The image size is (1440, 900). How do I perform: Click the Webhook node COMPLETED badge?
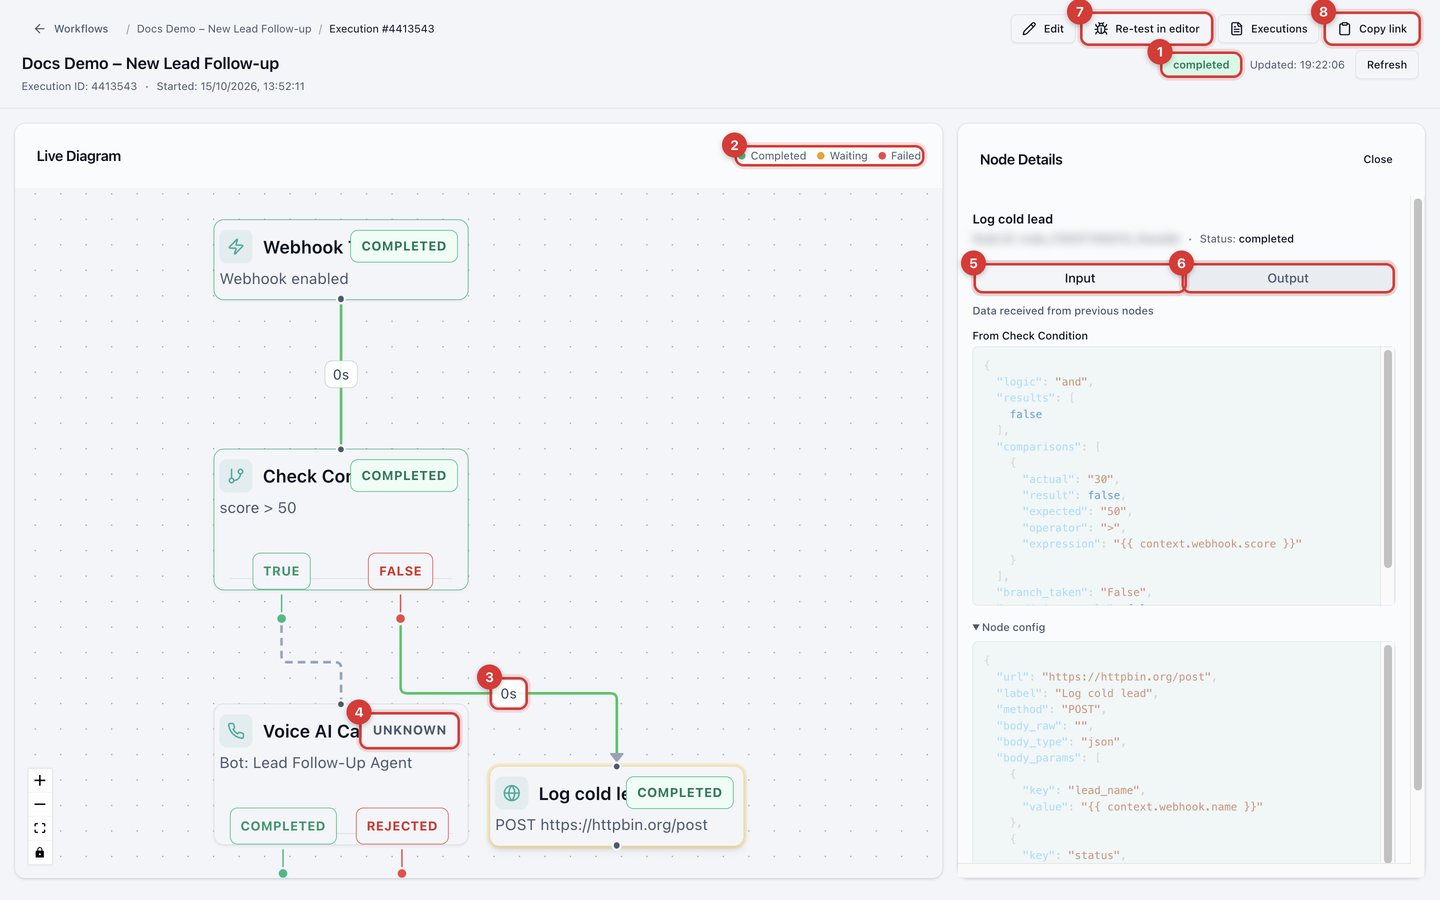click(x=404, y=246)
